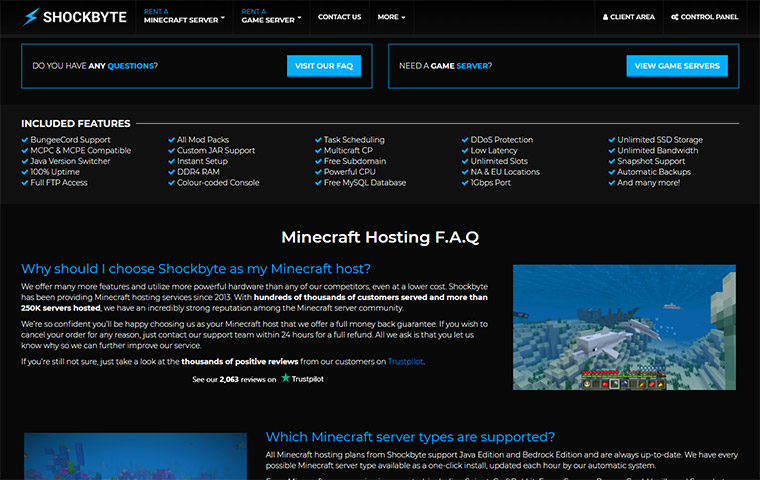Click Visit Our FAQ button
760x480 pixels.
pos(324,66)
